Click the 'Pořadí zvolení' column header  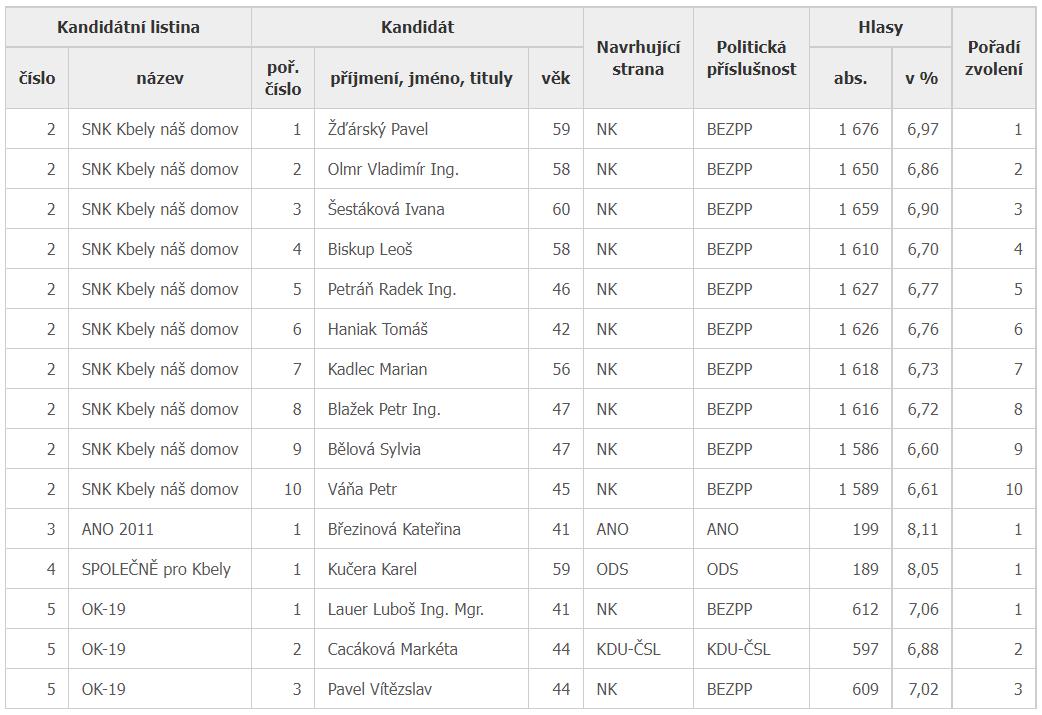tap(995, 58)
